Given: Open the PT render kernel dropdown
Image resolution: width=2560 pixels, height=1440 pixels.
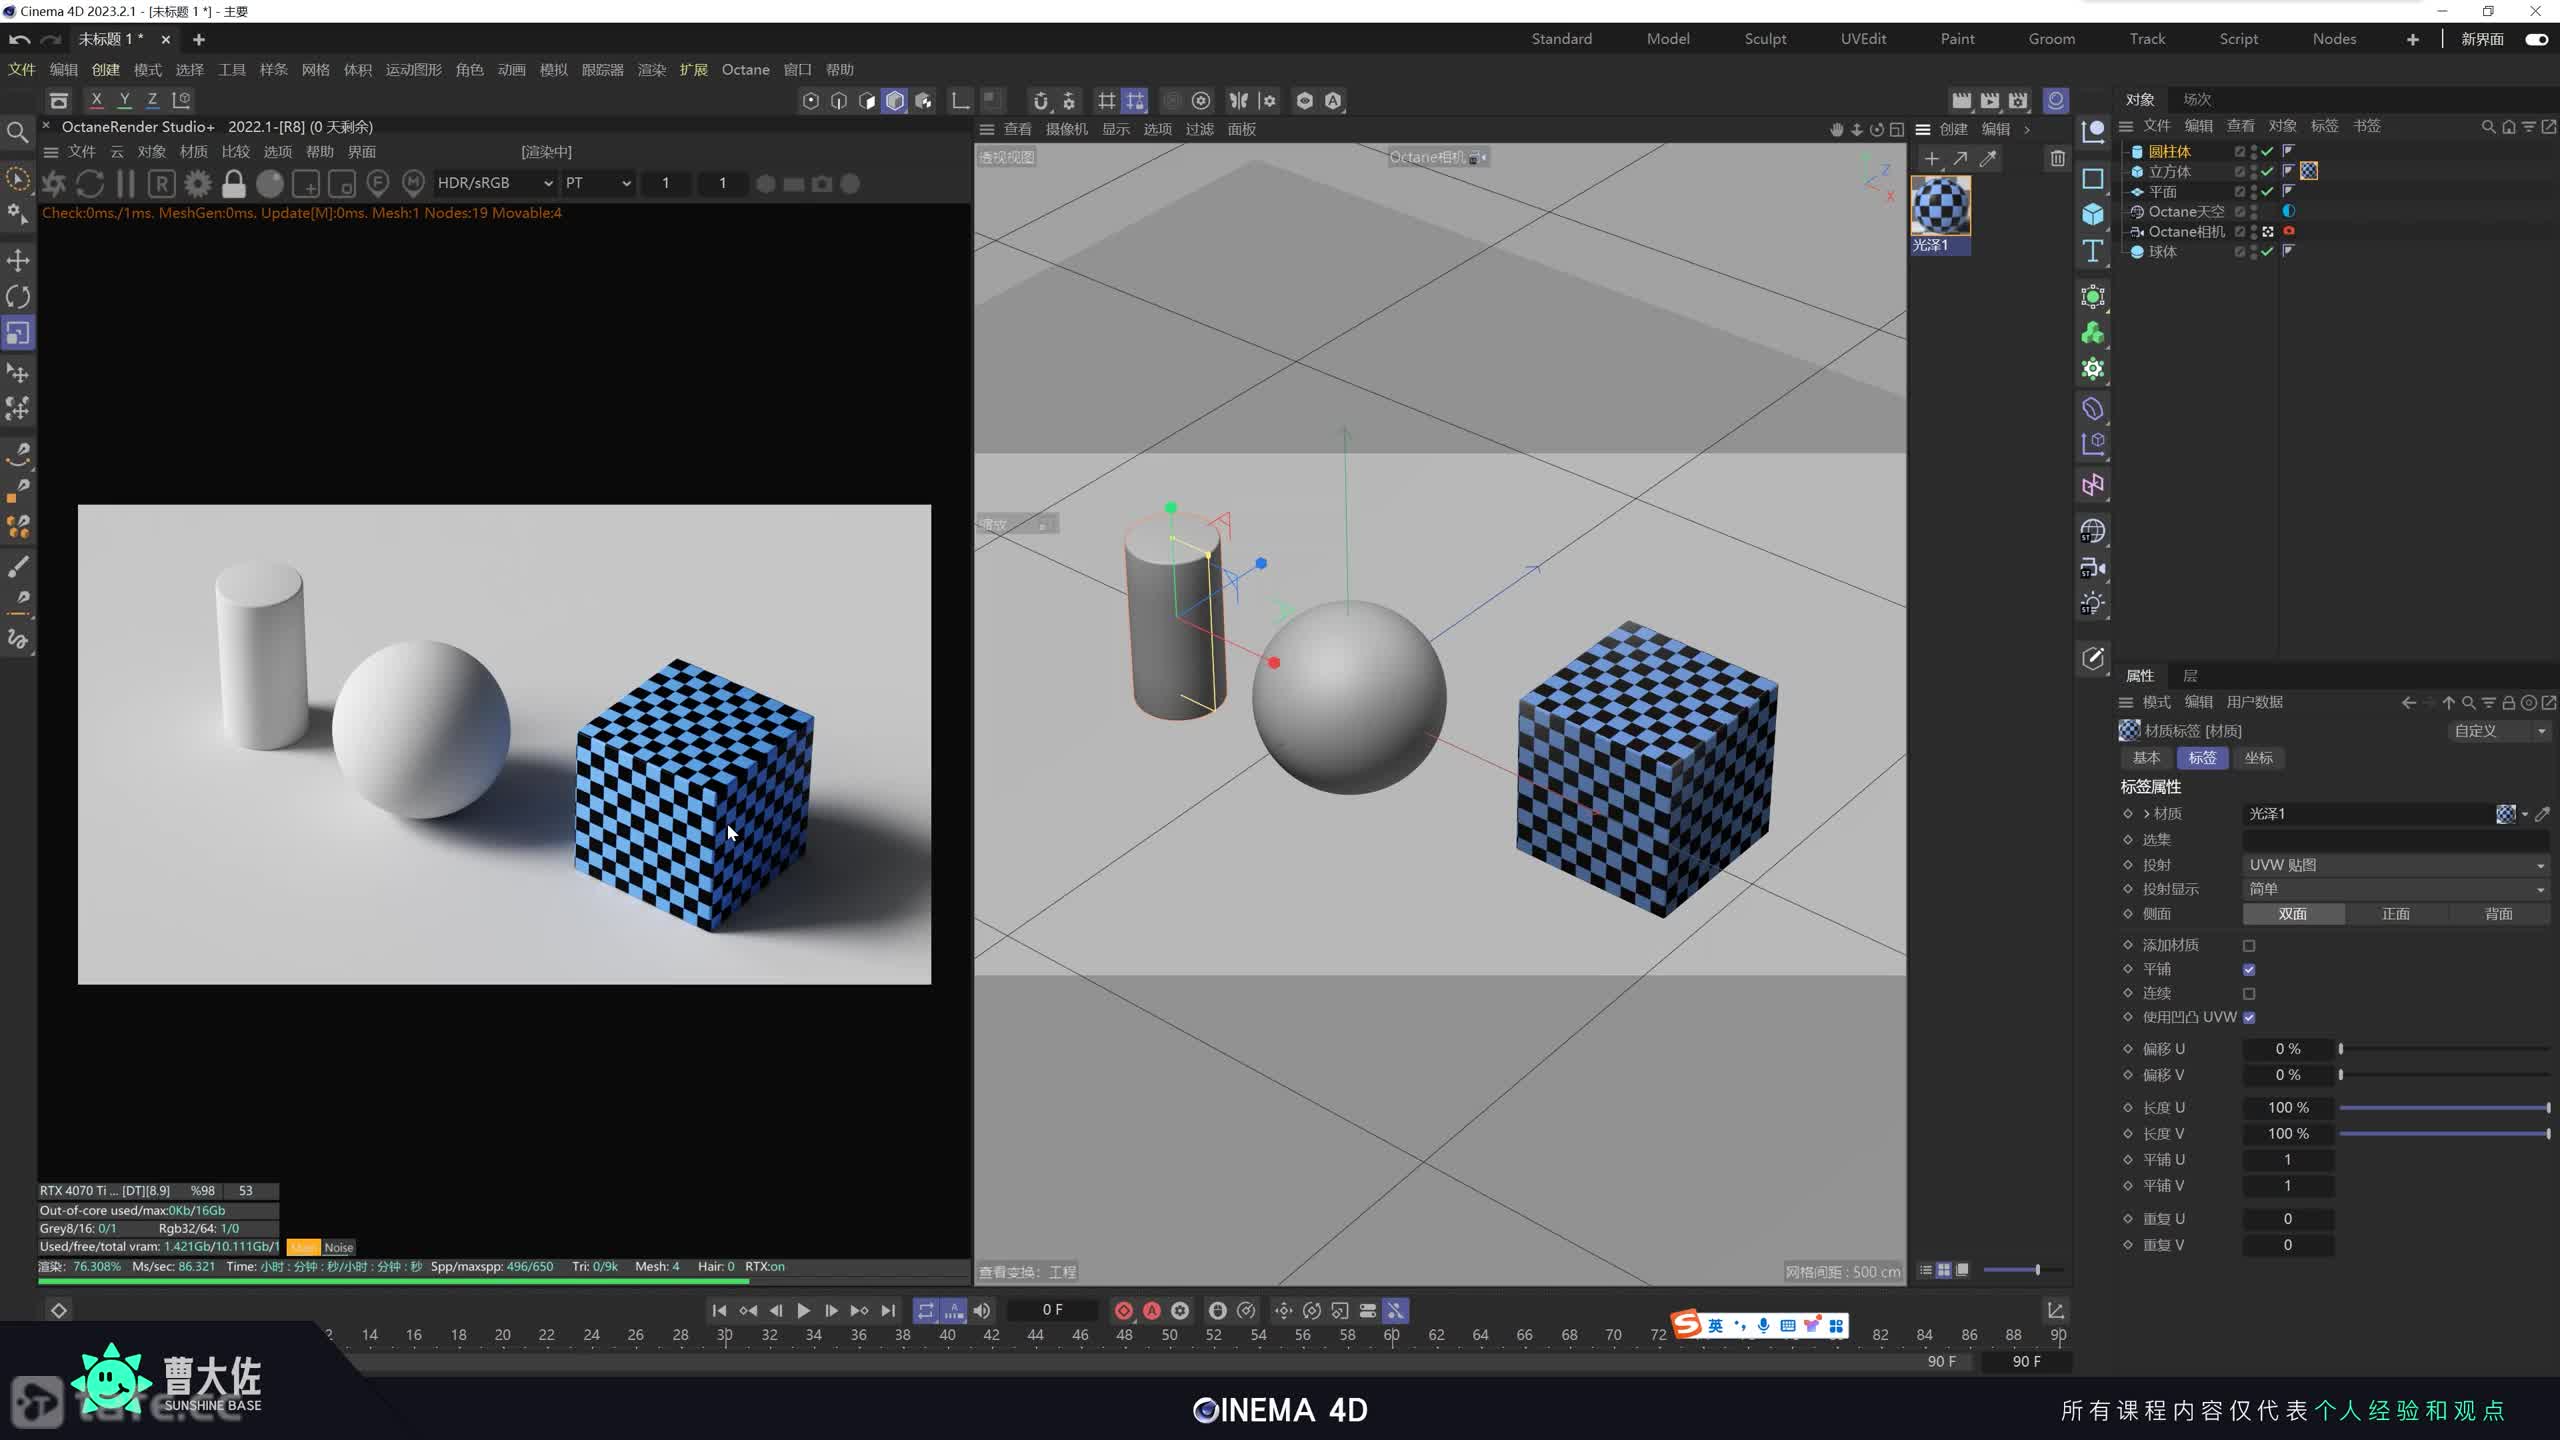Looking at the screenshot, I should pos(598,183).
